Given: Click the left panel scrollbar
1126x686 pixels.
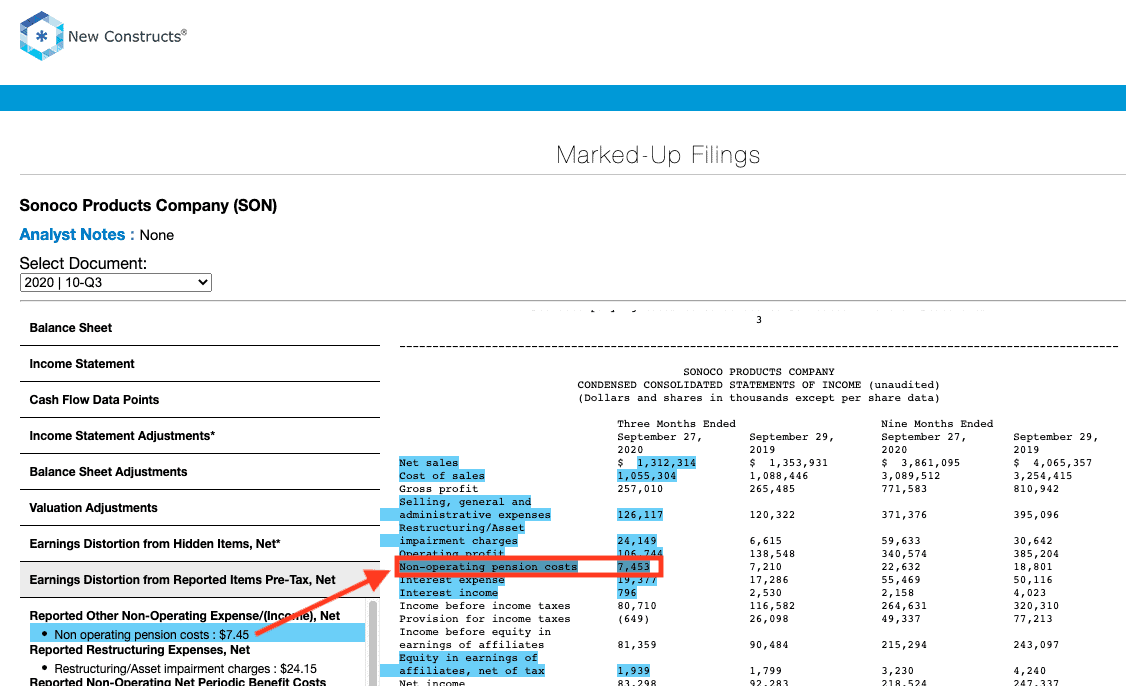Looking at the screenshot, I should [373, 643].
